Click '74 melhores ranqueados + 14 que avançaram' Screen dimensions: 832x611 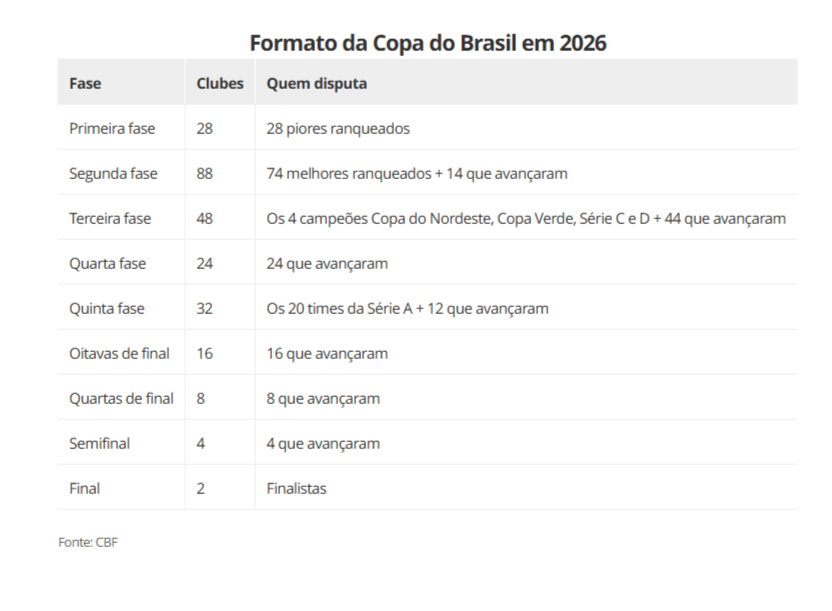pos(417,174)
